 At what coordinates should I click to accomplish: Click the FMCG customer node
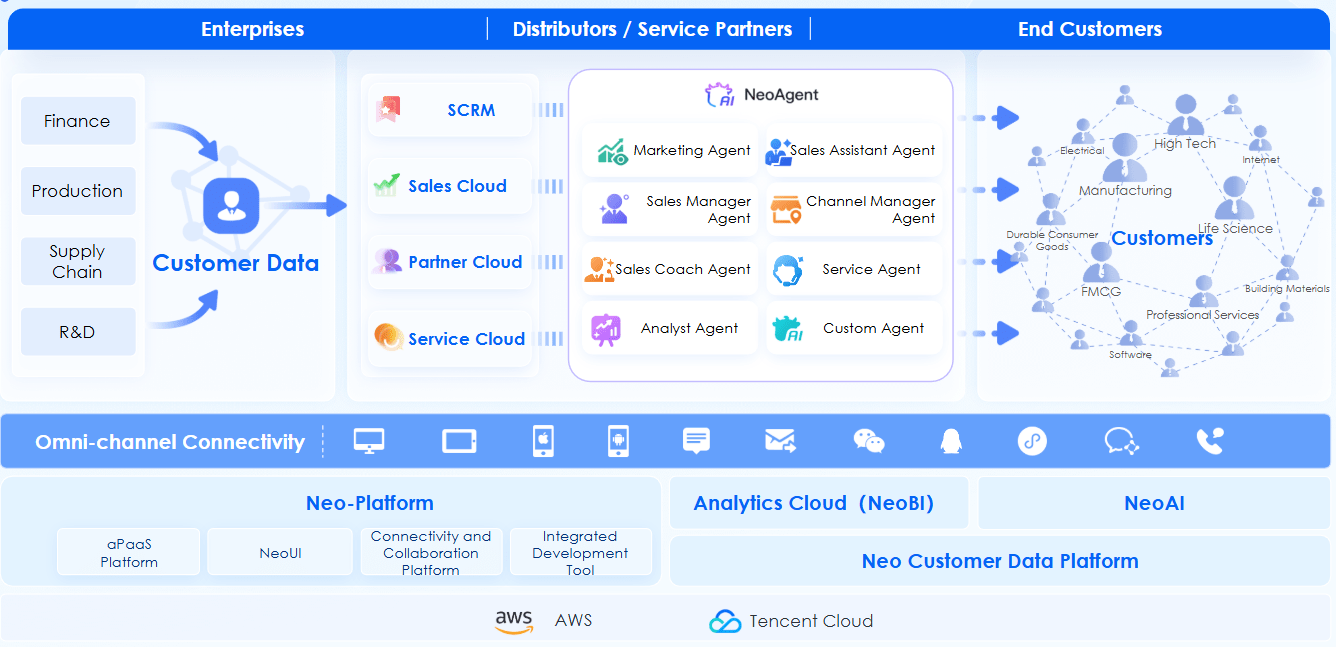pyautogui.click(x=1102, y=262)
